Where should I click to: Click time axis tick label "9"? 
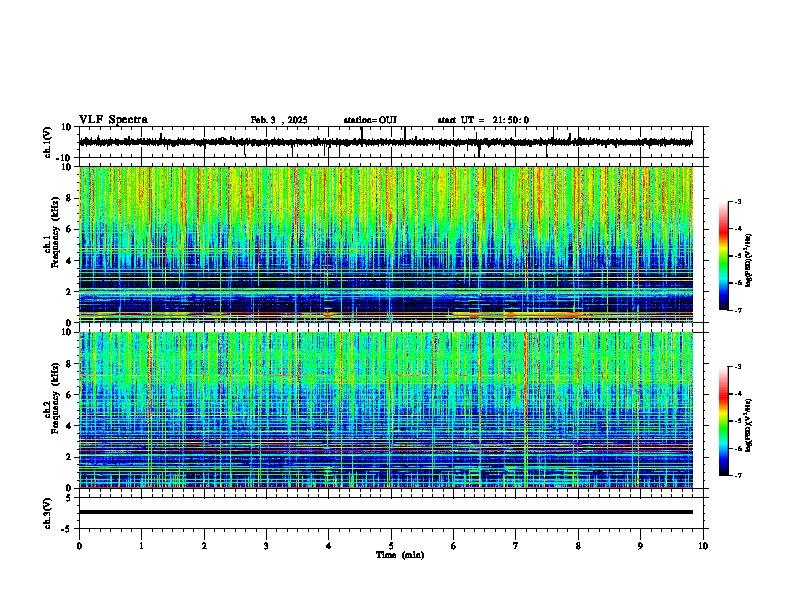(640, 546)
